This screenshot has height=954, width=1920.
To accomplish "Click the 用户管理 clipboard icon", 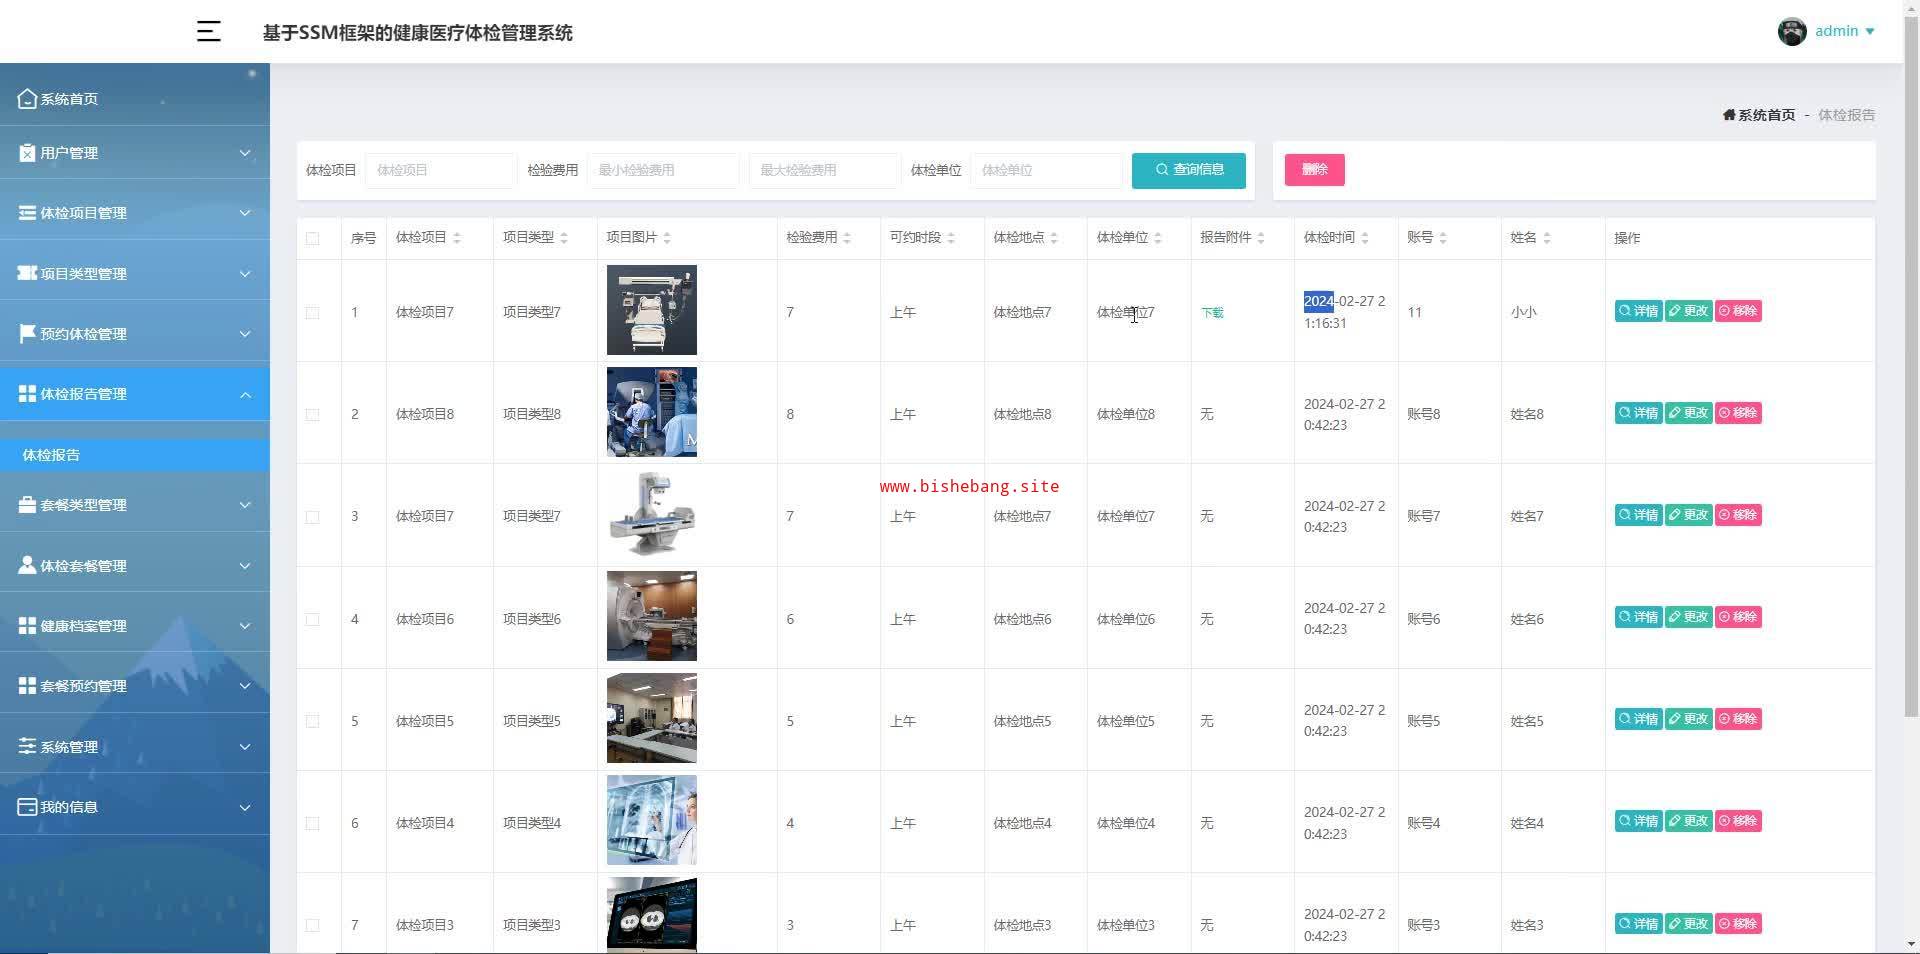I will click(x=27, y=152).
